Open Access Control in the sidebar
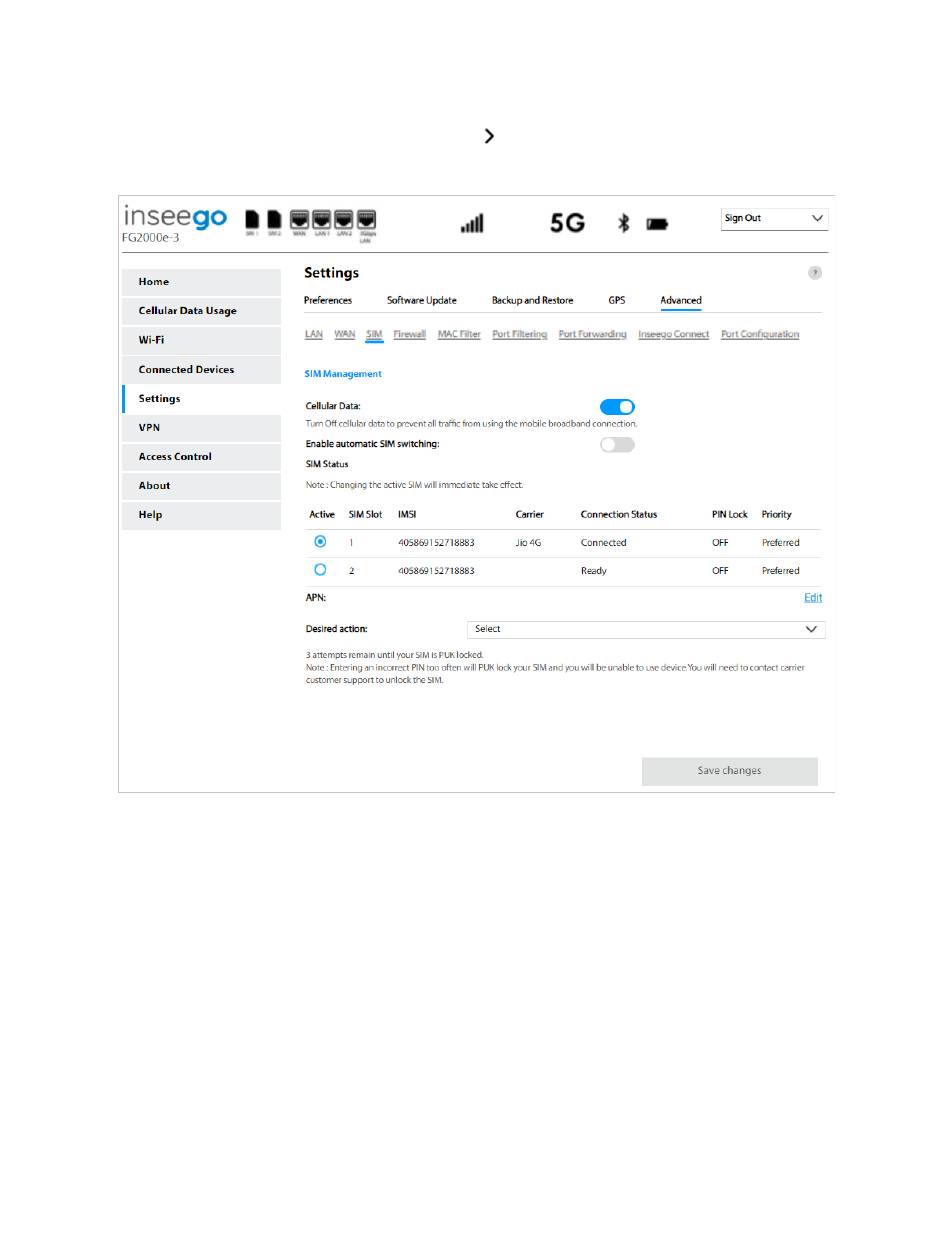The image size is (950, 1248). pyautogui.click(x=201, y=456)
